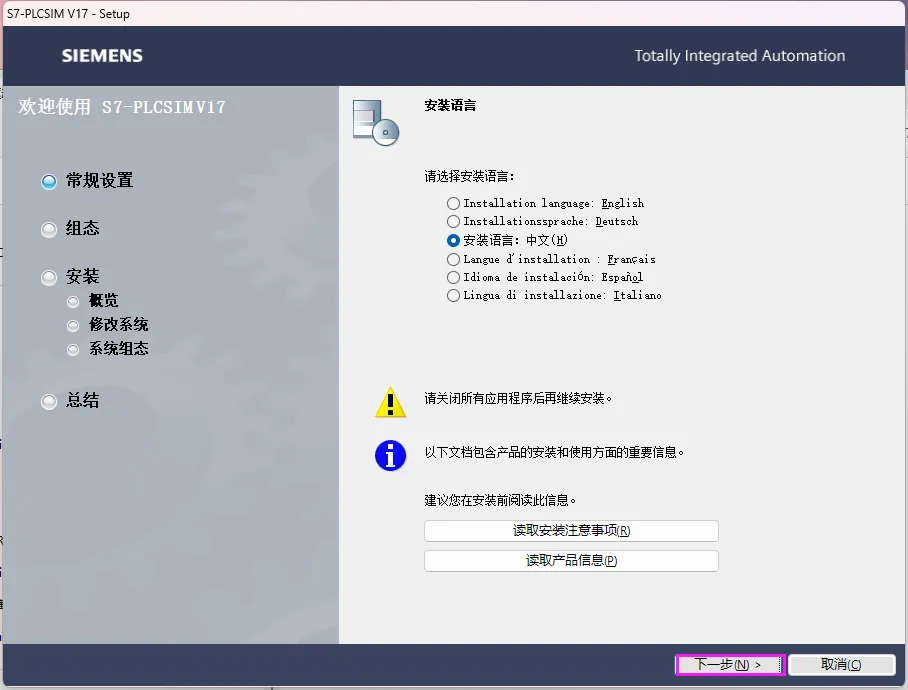Click the 组态 step in sidebar

70,229
